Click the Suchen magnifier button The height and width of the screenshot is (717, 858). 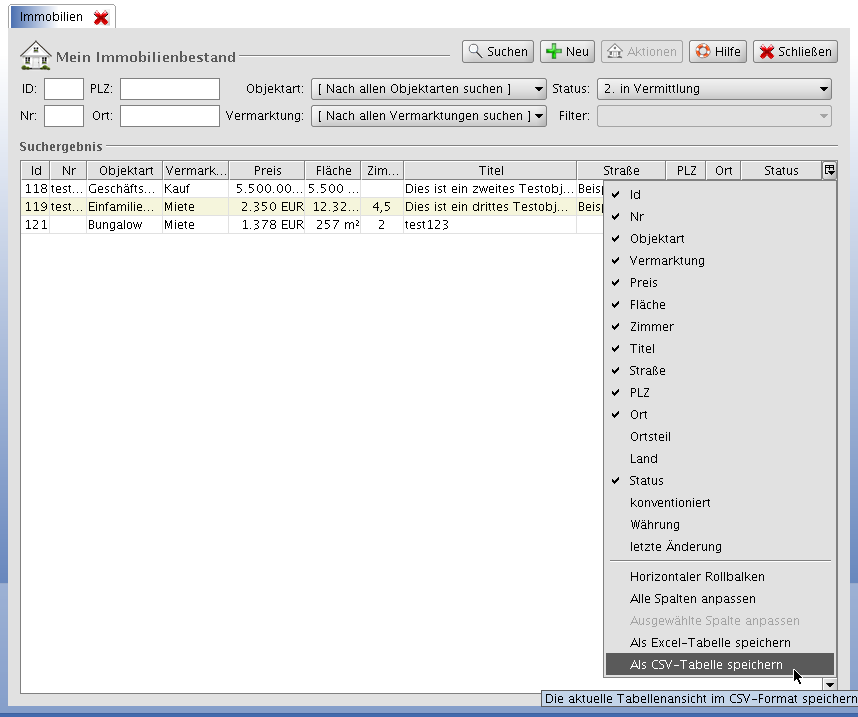point(497,52)
